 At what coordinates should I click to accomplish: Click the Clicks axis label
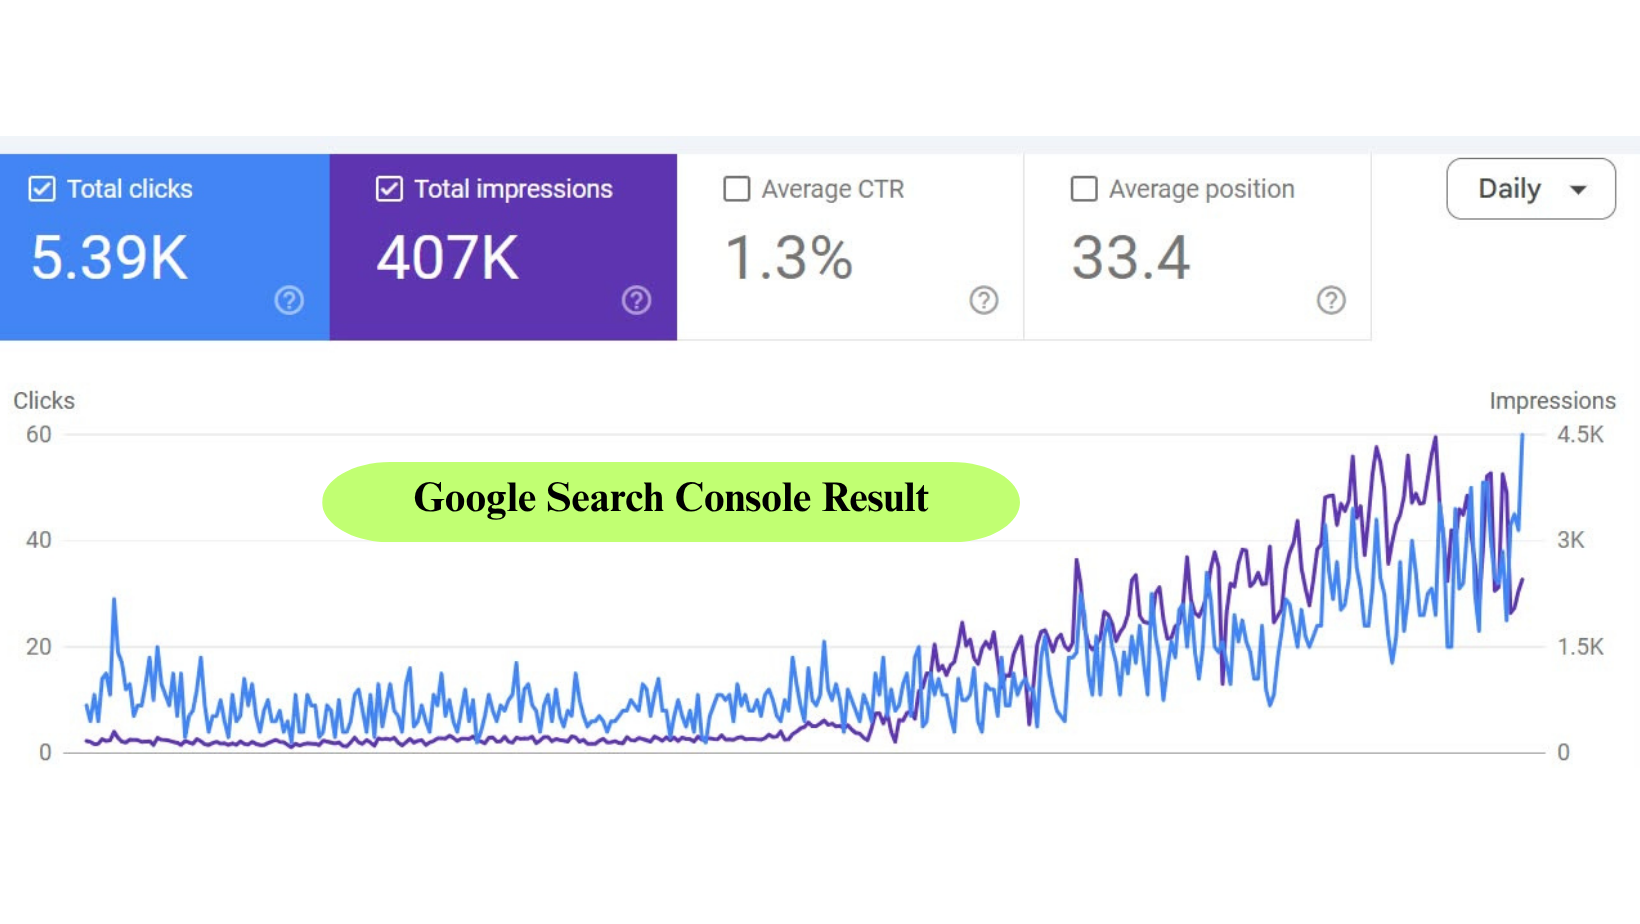coord(44,400)
